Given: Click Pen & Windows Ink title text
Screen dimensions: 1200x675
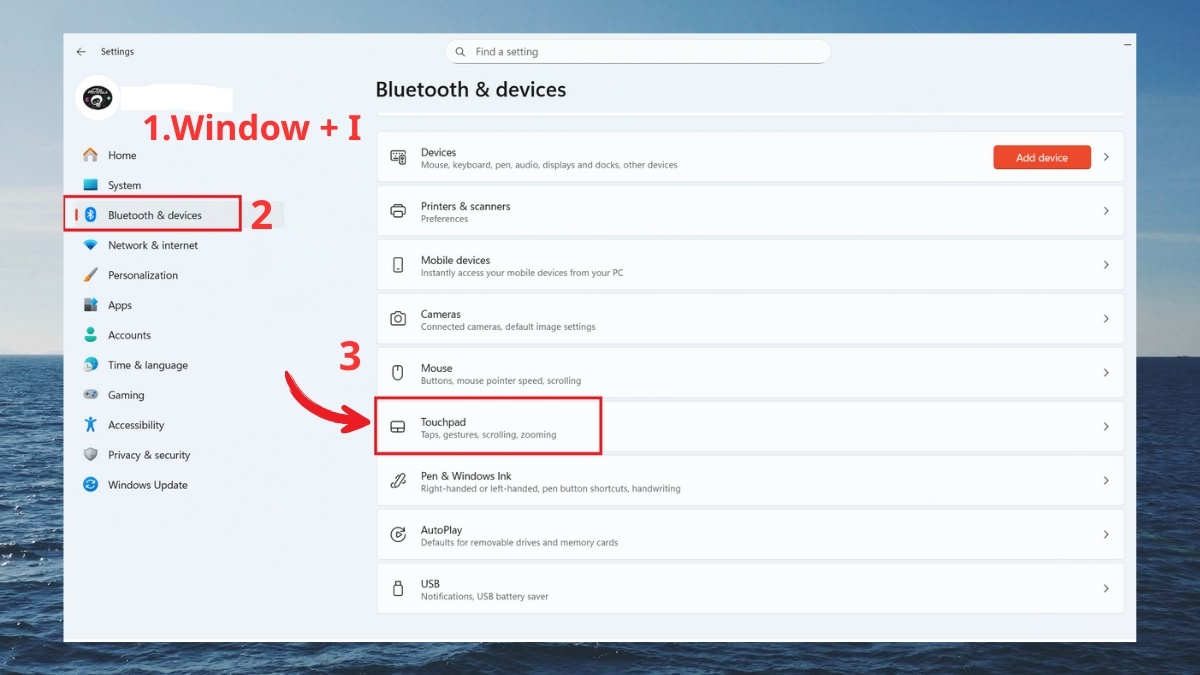Looking at the screenshot, I should [466, 476].
